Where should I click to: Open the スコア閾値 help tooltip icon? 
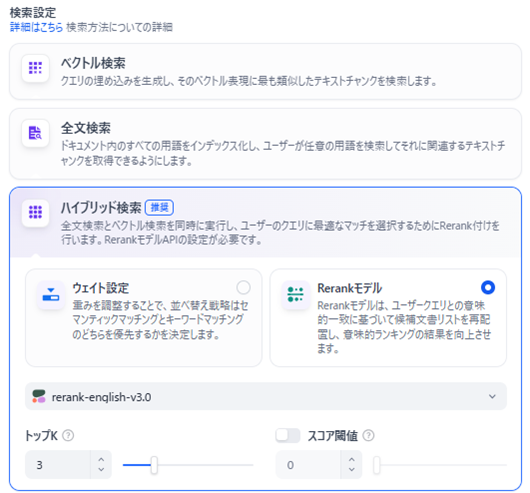pyautogui.click(x=368, y=436)
